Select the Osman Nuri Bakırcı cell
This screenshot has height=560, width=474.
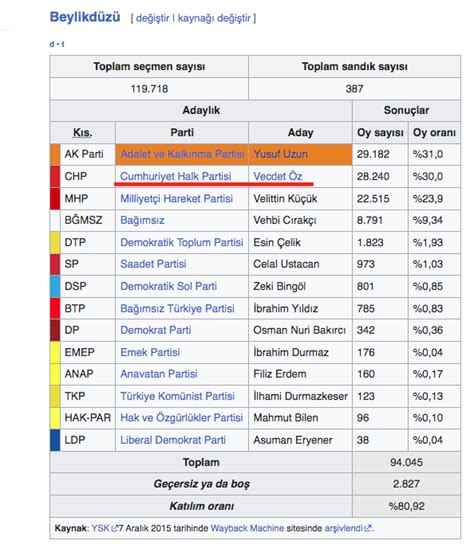pyautogui.click(x=299, y=330)
